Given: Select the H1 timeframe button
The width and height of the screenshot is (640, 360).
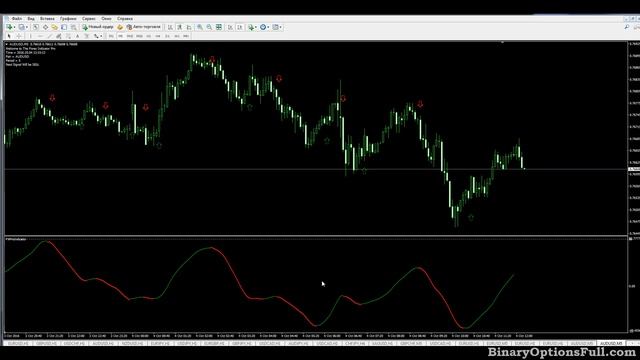Looking at the screenshot, I should (149, 36).
